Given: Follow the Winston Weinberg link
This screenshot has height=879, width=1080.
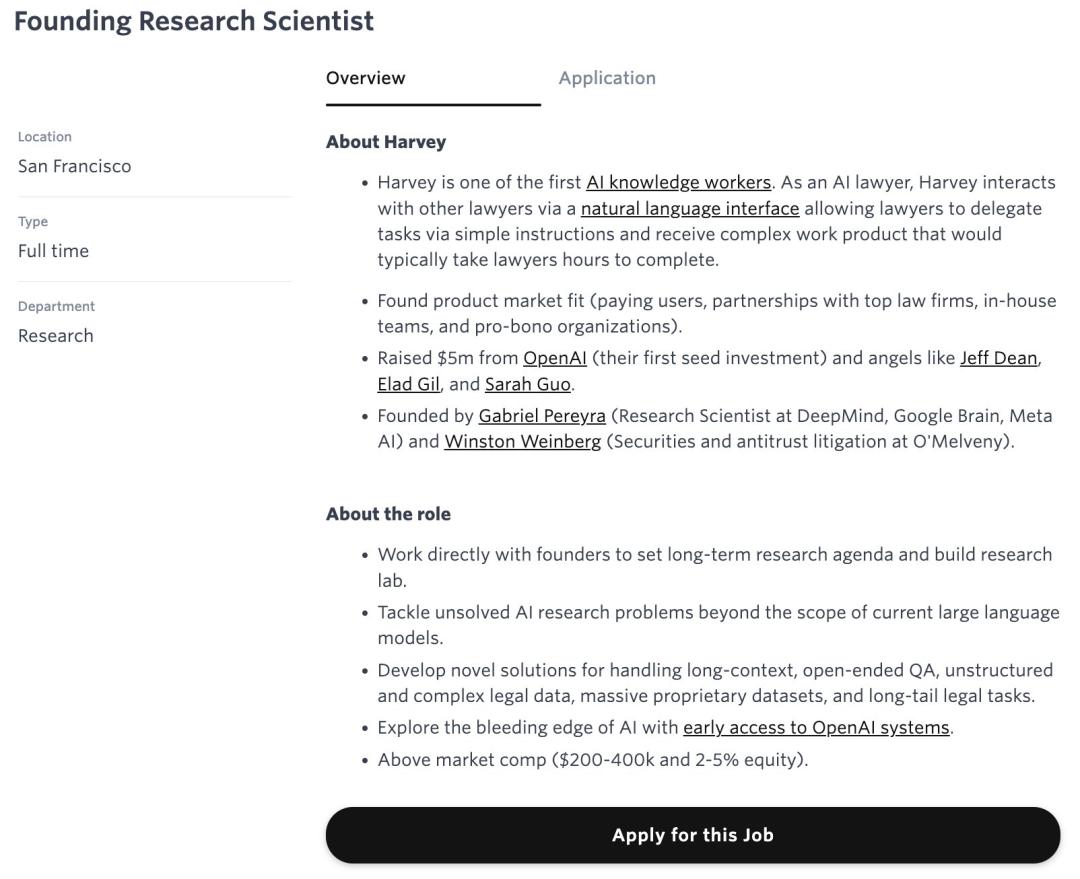Looking at the screenshot, I should 522,441.
